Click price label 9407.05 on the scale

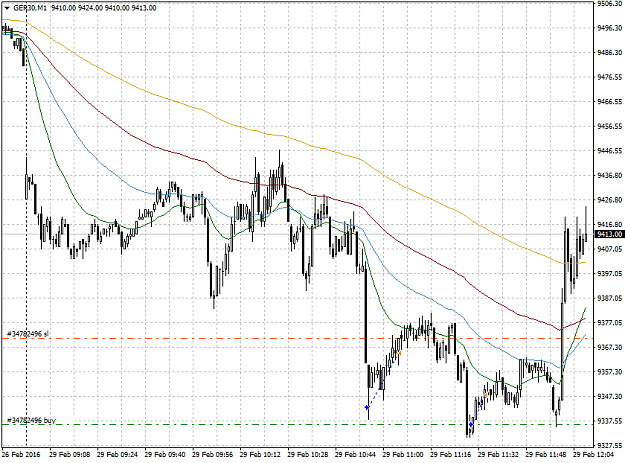pos(609,249)
